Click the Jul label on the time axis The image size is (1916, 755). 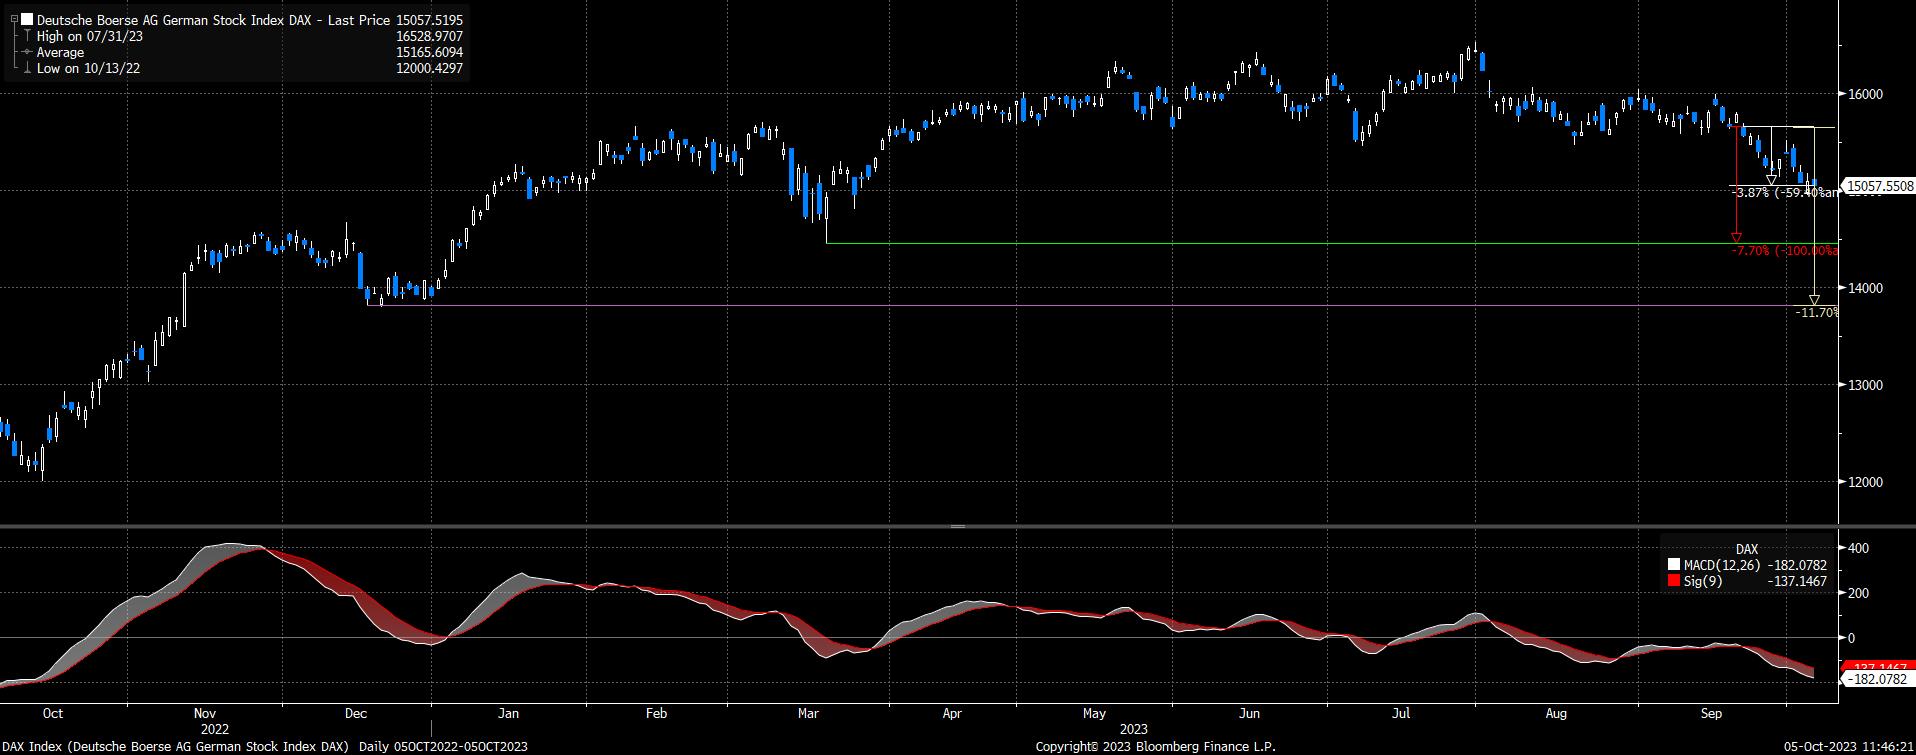[x=1401, y=714]
